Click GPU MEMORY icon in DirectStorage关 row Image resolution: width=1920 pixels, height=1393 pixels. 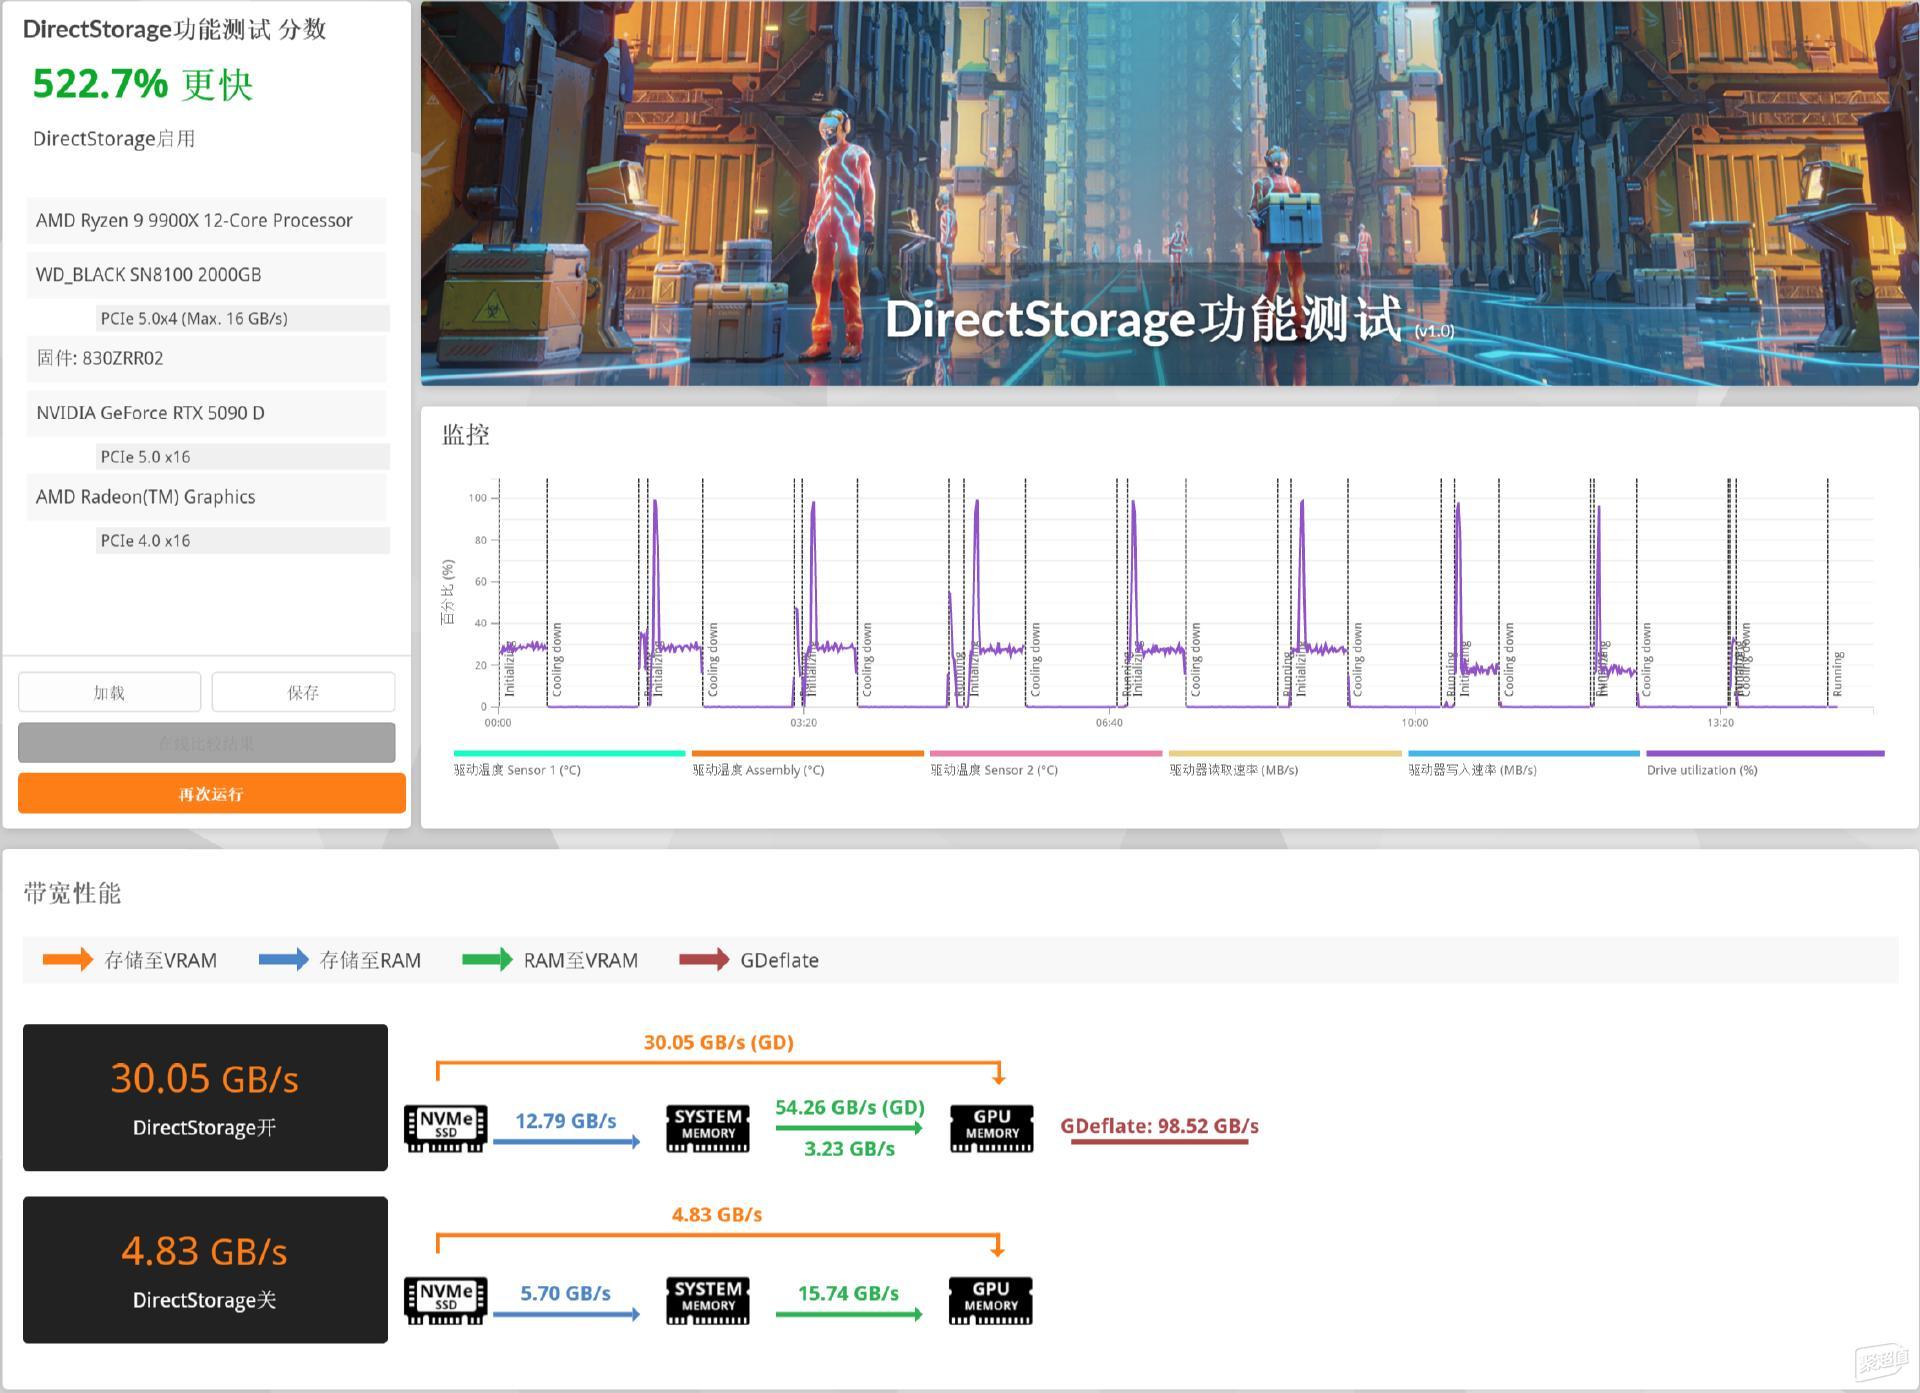coord(991,1300)
